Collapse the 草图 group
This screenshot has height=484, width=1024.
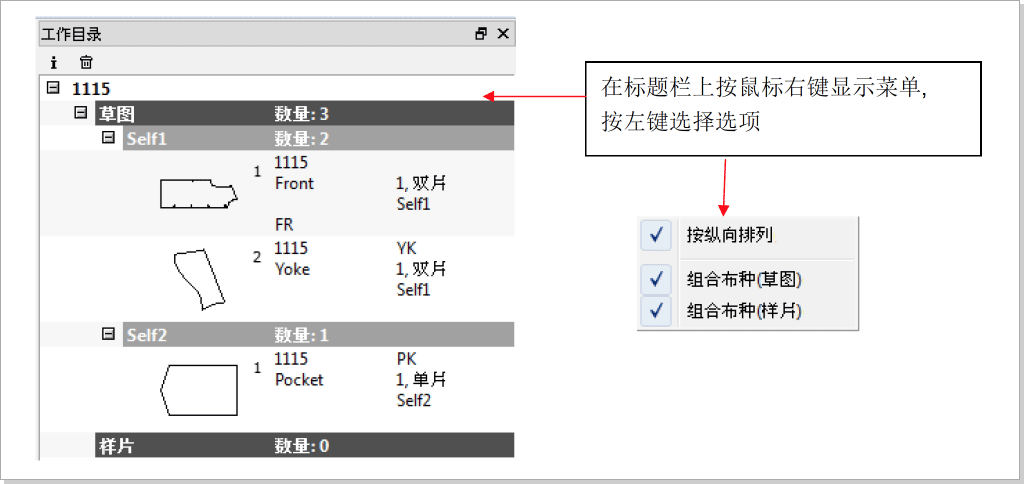81,113
